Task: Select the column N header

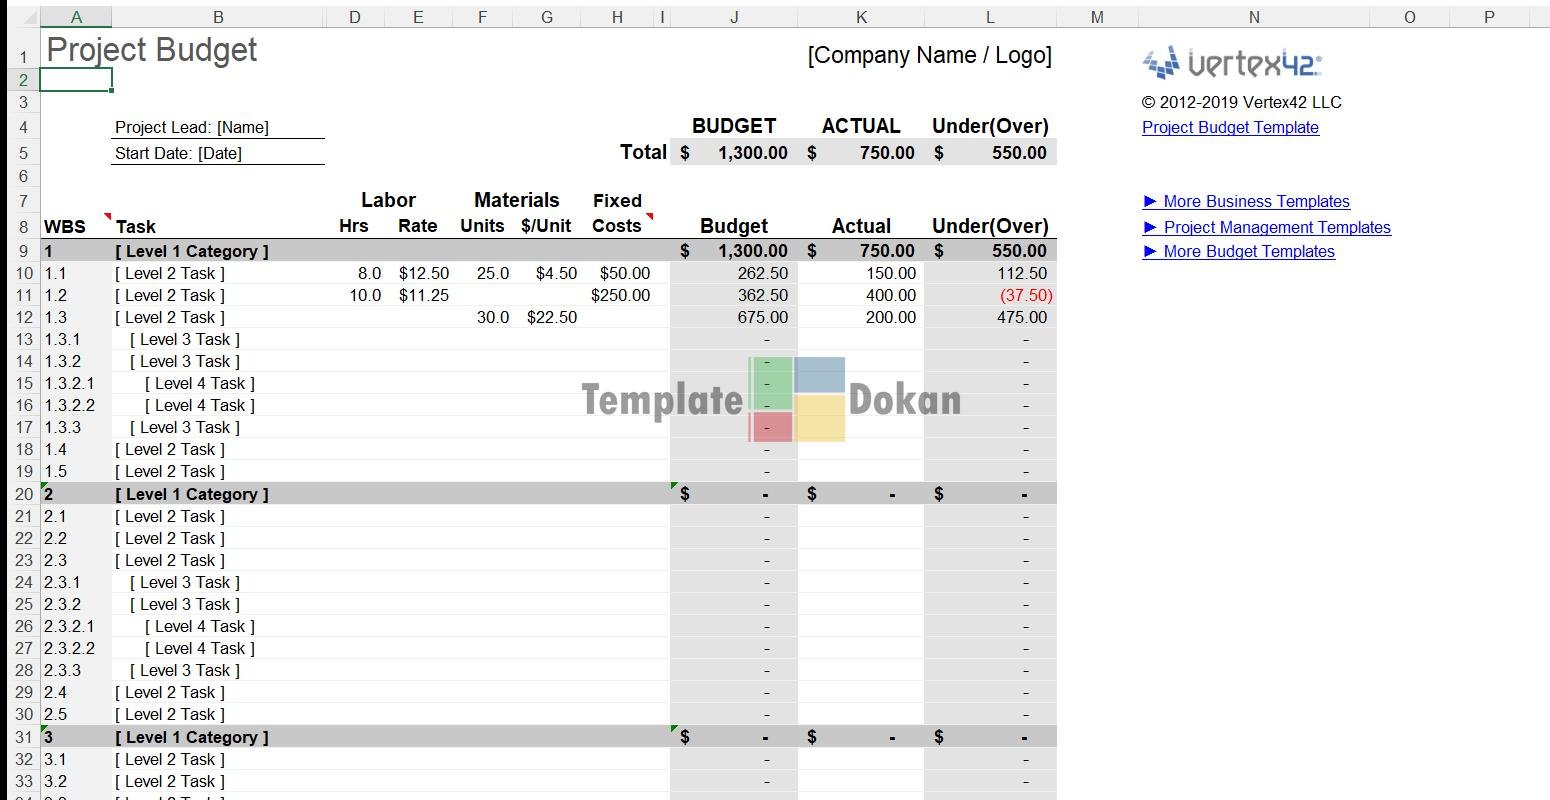Action: tap(1253, 17)
